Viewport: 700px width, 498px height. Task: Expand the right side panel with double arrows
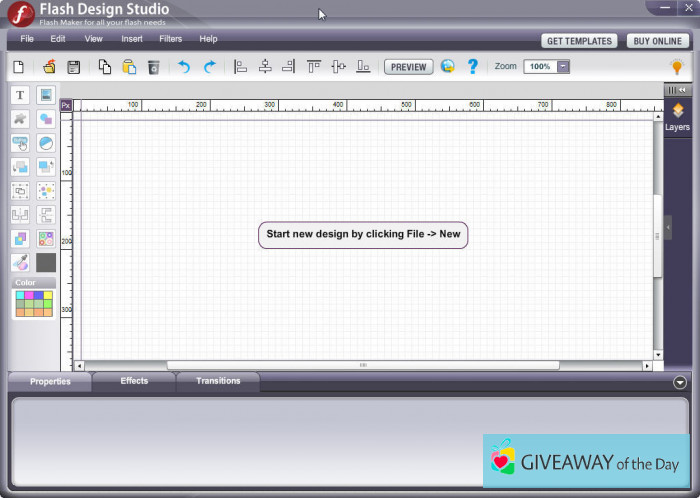click(x=683, y=90)
